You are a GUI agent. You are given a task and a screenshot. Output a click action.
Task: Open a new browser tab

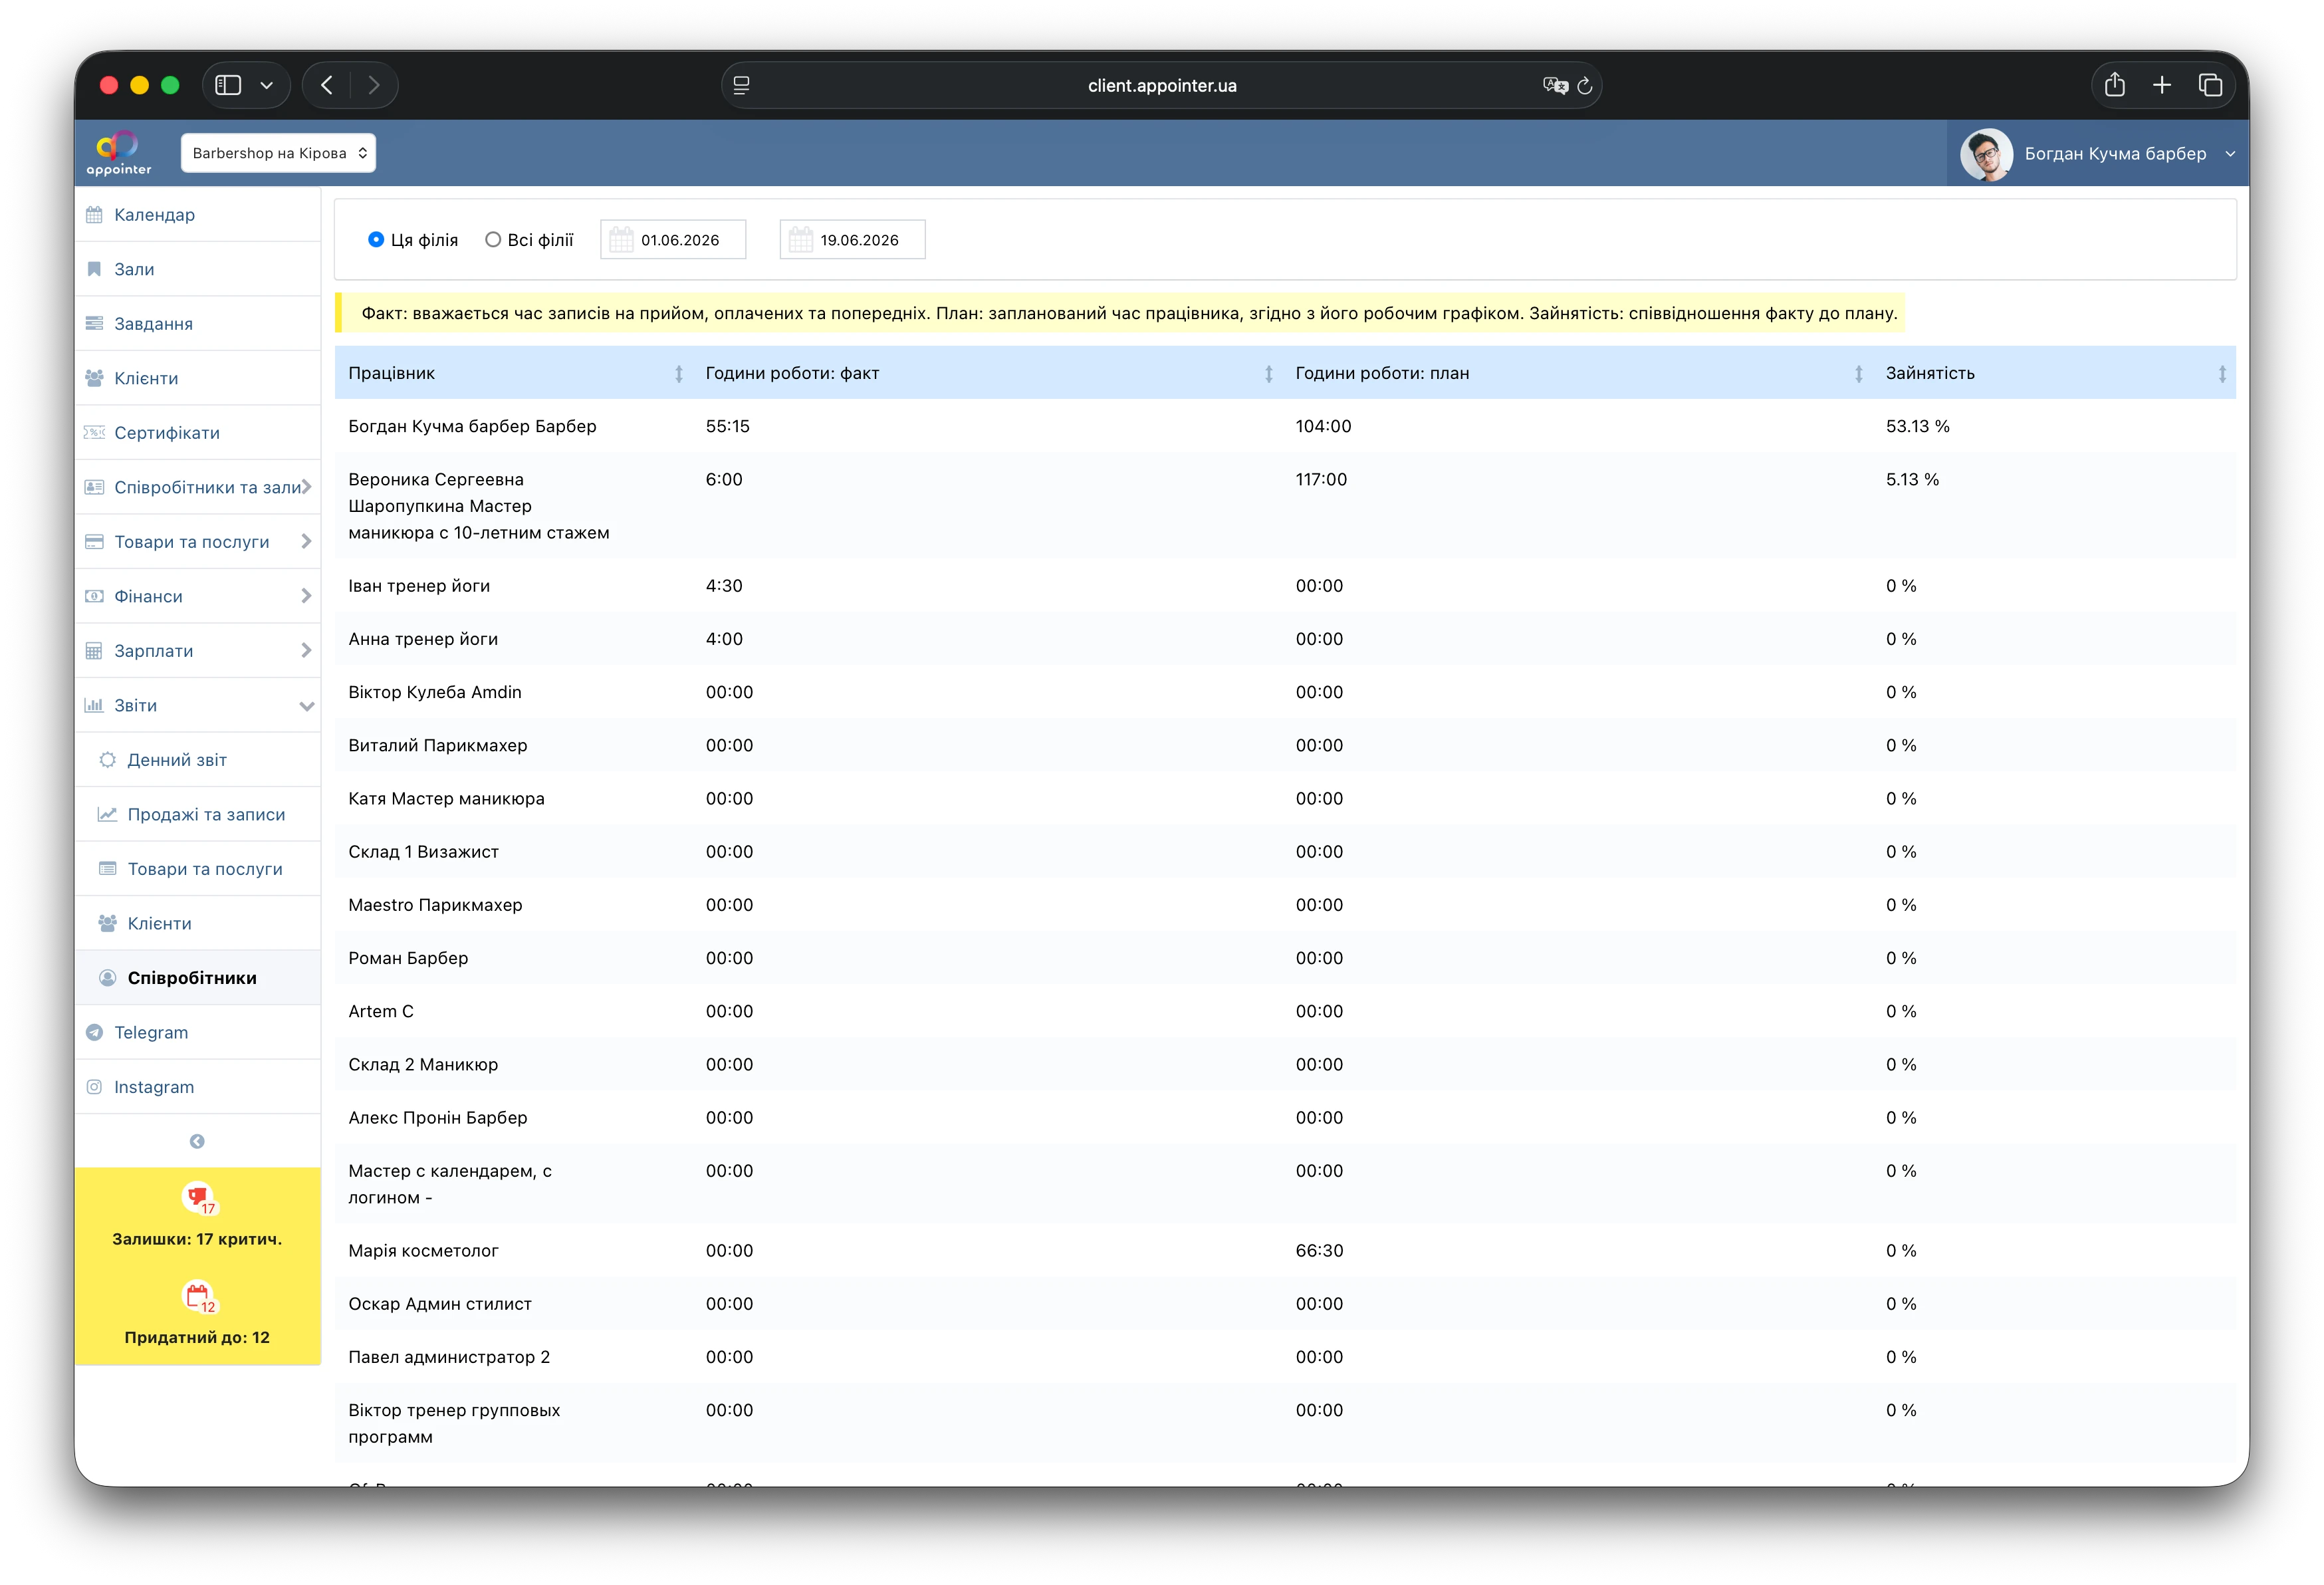[x=2162, y=85]
